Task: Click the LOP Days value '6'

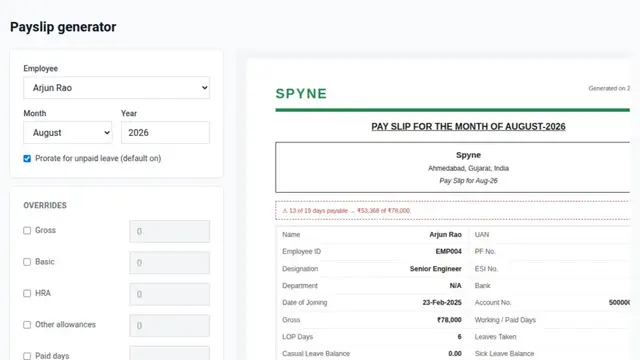Action: pyautogui.click(x=459, y=337)
